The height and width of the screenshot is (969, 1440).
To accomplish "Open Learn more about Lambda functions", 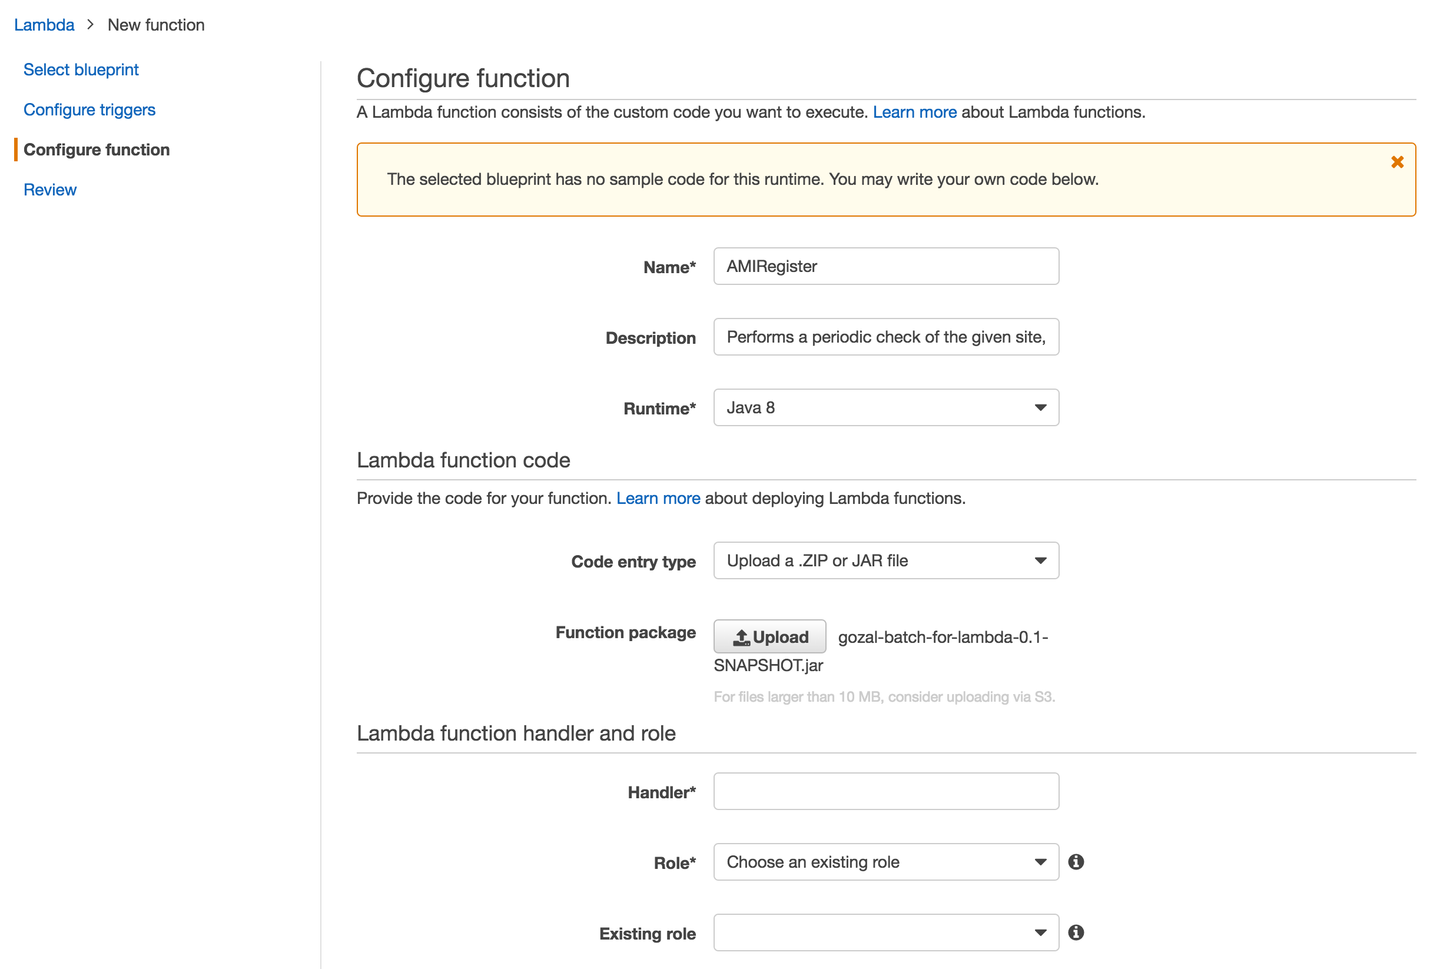I will click(x=914, y=112).
